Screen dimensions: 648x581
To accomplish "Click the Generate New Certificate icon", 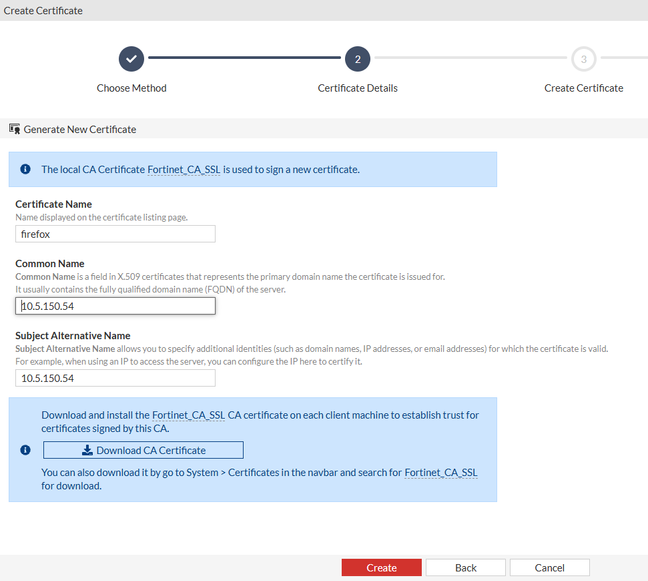I will point(14,129).
